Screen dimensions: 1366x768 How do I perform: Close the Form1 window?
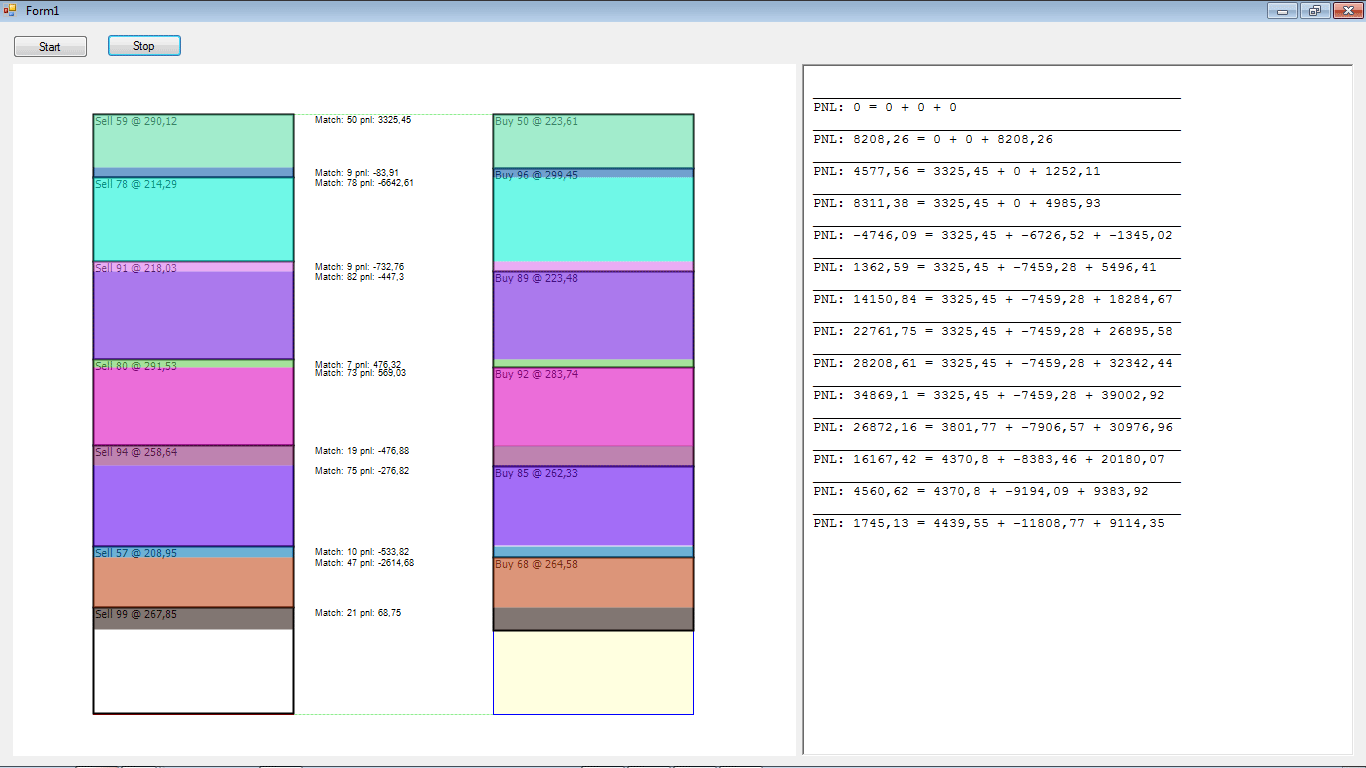pyautogui.click(x=1346, y=11)
